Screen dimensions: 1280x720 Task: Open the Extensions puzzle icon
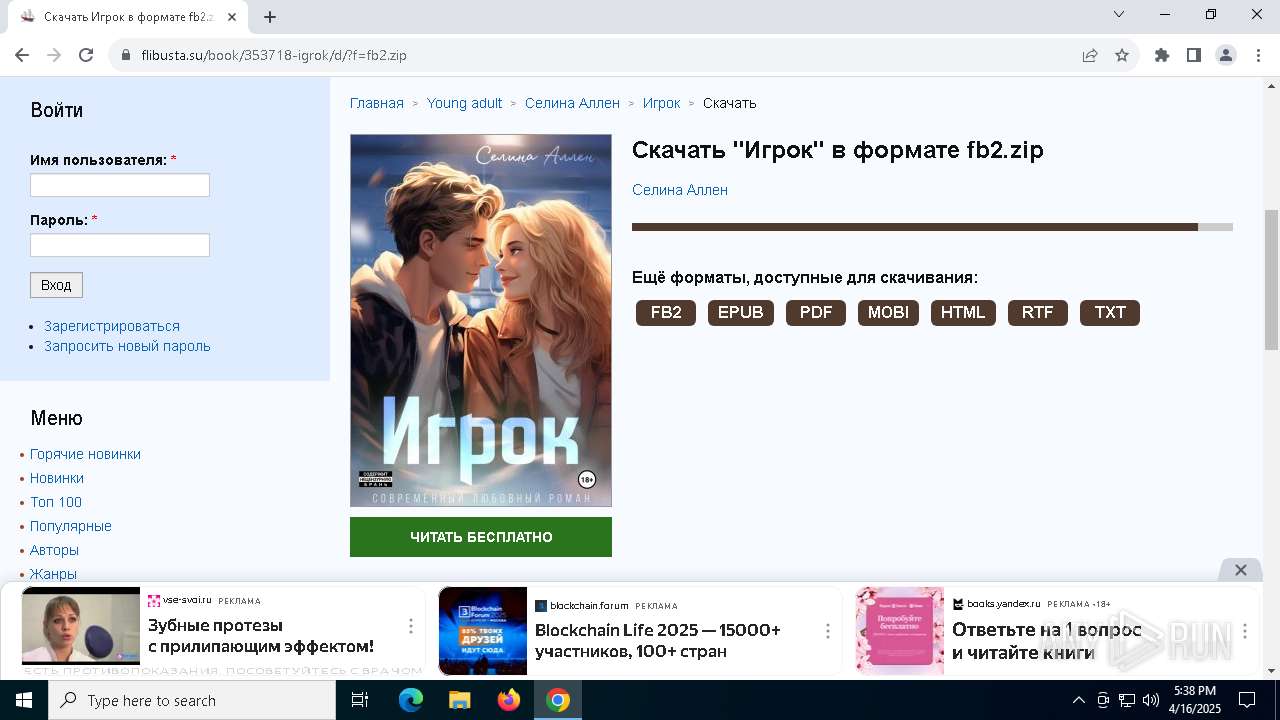1162,55
